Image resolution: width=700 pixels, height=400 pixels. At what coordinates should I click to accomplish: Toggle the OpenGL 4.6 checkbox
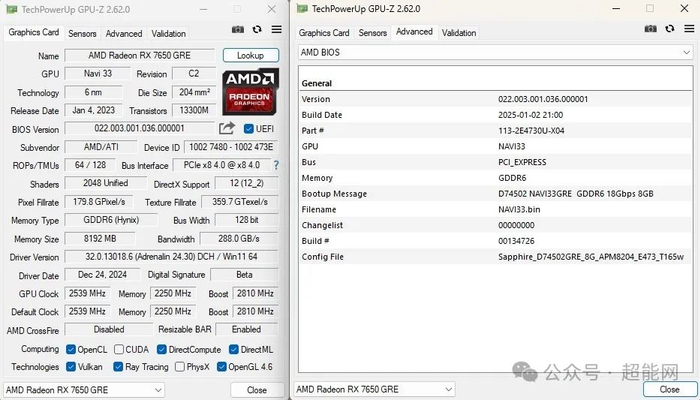[221, 367]
